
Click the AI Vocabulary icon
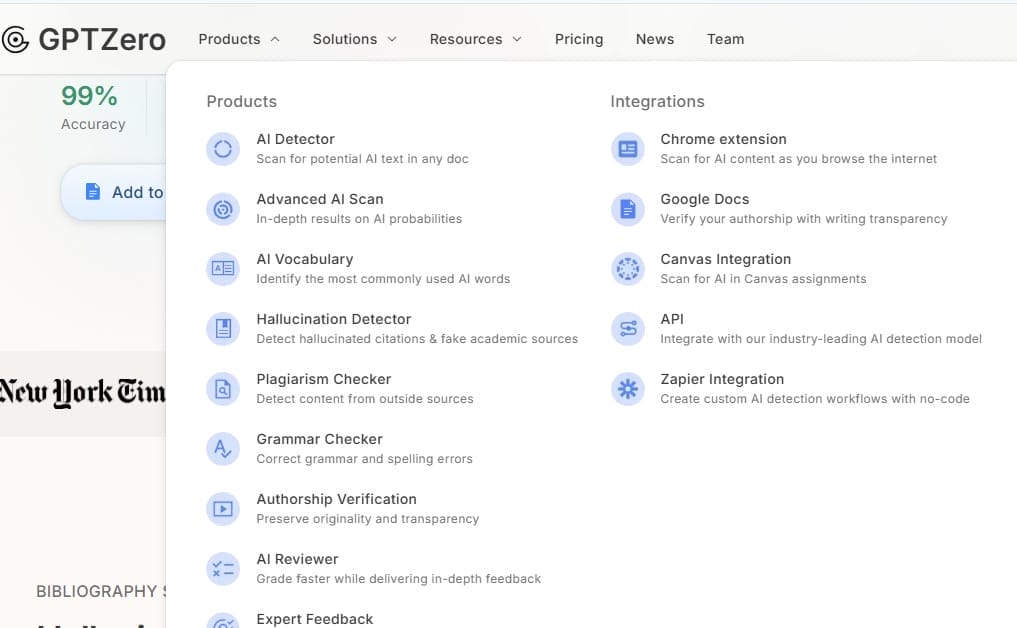(222, 269)
